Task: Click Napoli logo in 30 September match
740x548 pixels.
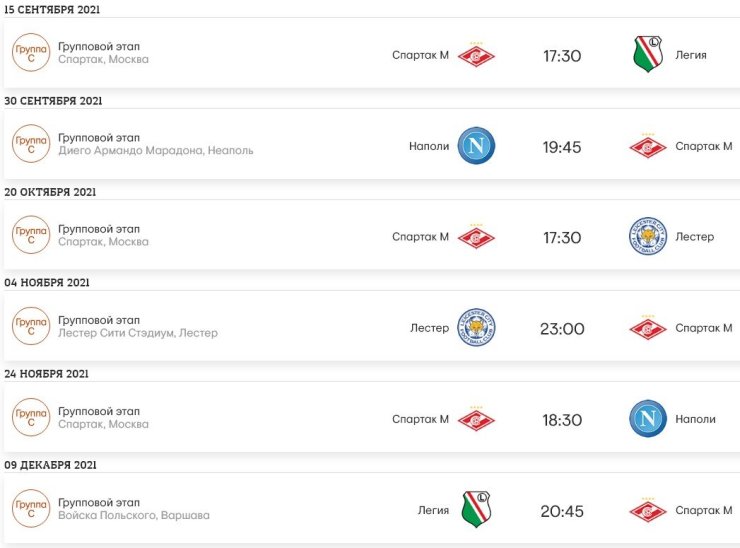Action: point(476,145)
